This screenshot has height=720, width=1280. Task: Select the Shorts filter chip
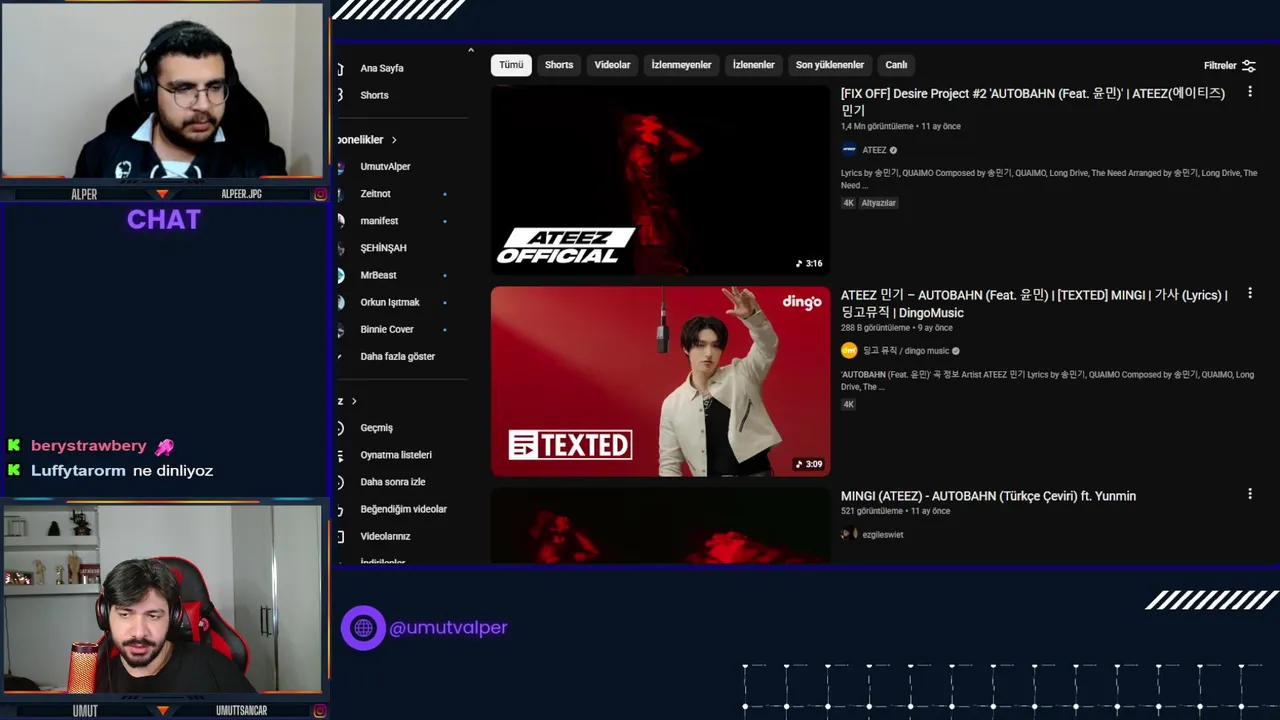tap(559, 65)
